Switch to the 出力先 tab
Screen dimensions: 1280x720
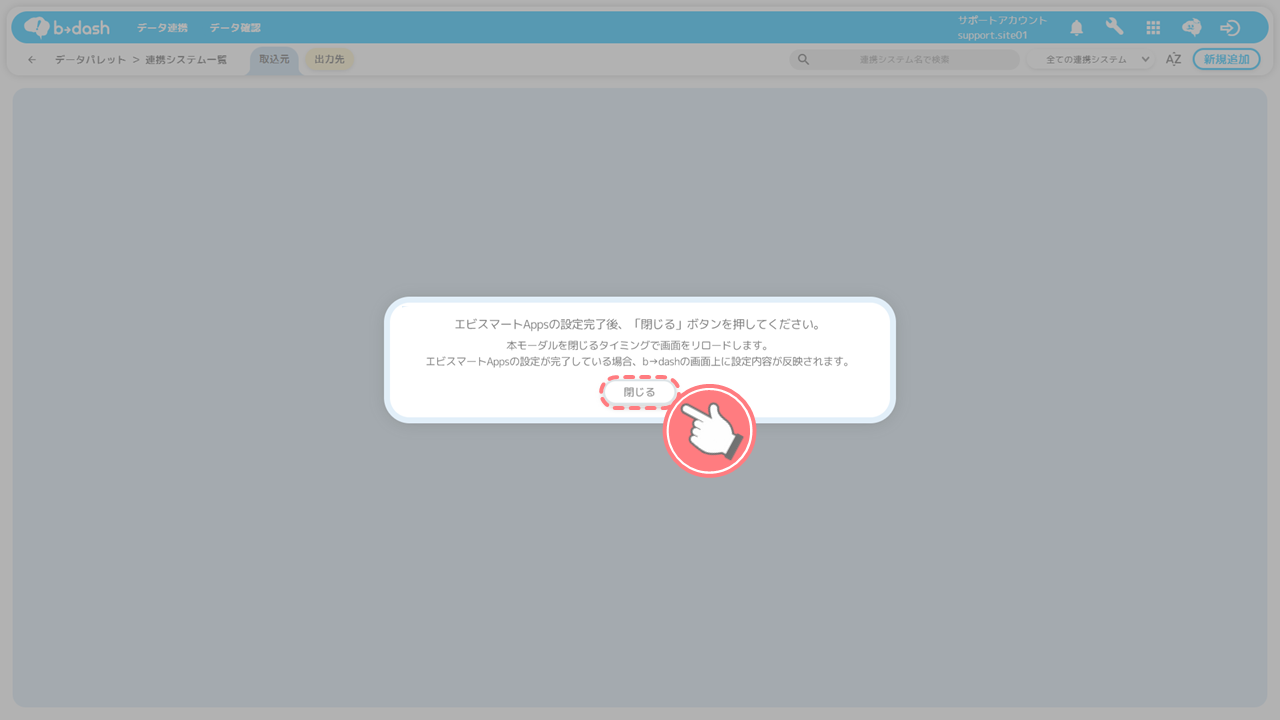click(329, 60)
